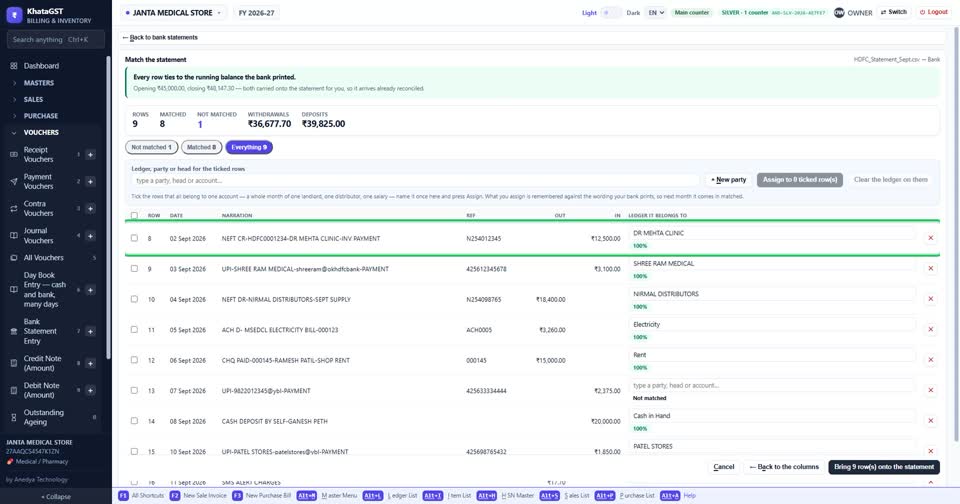960x504 pixels.
Task: Show the Not matched 1 filter
Action: click(x=151, y=147)
